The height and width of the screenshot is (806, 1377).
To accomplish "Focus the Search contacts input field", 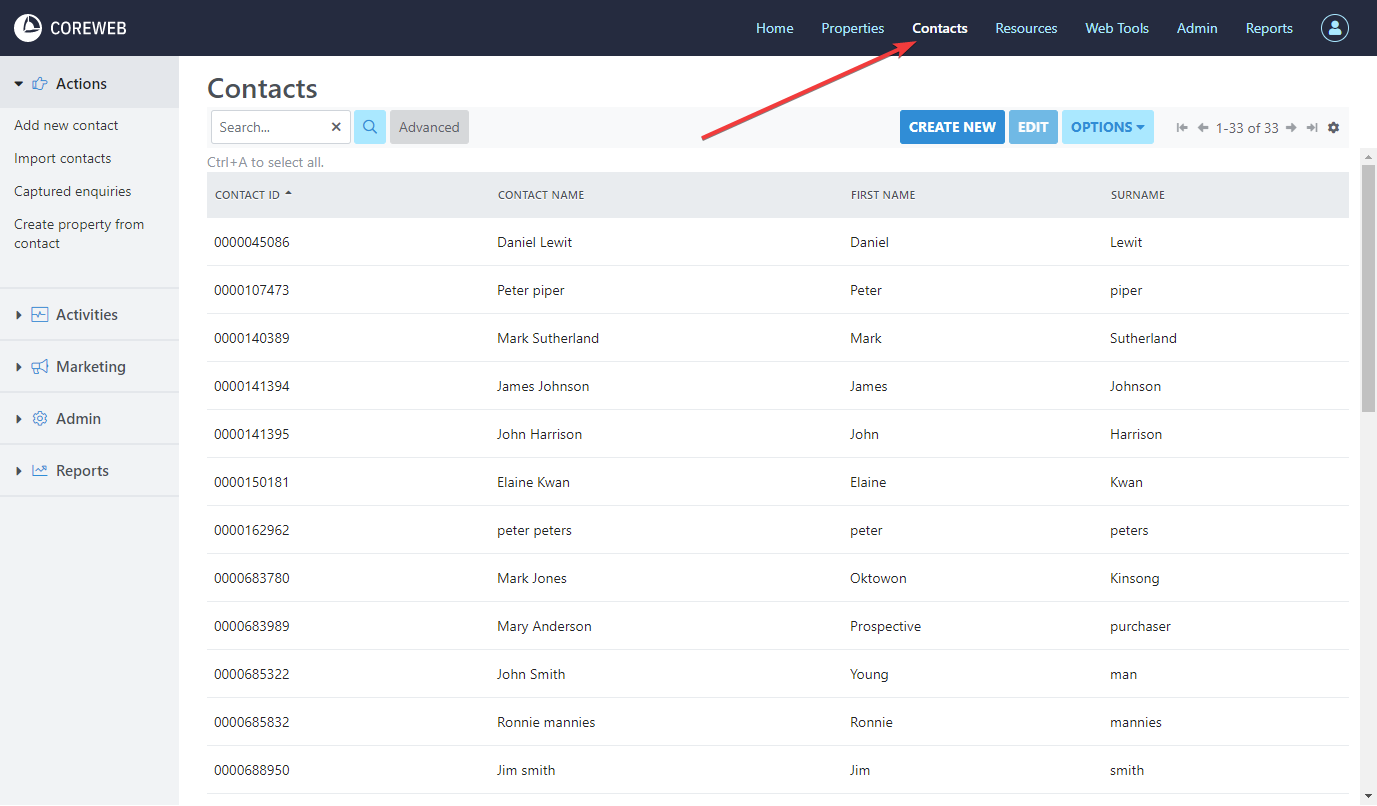I will point(270,127).
